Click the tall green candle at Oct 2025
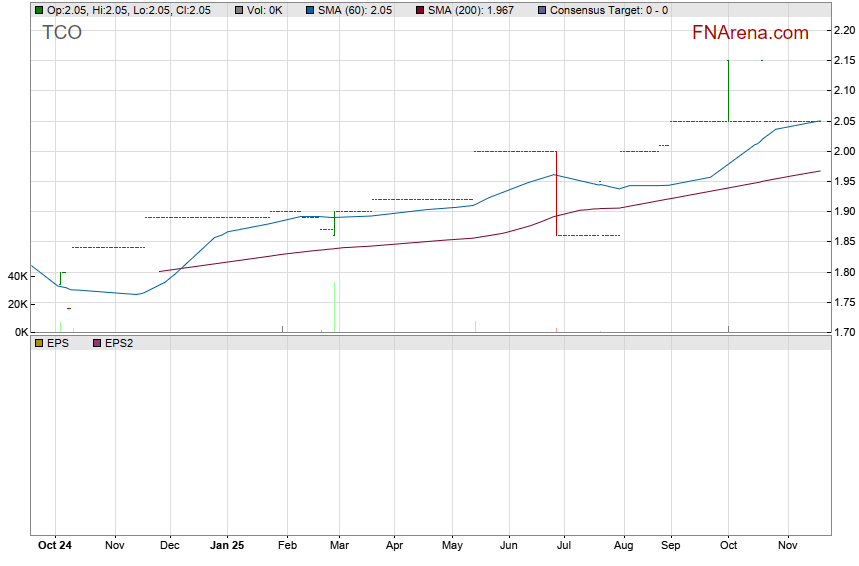 pyautogui.click(x=728, y=91)
